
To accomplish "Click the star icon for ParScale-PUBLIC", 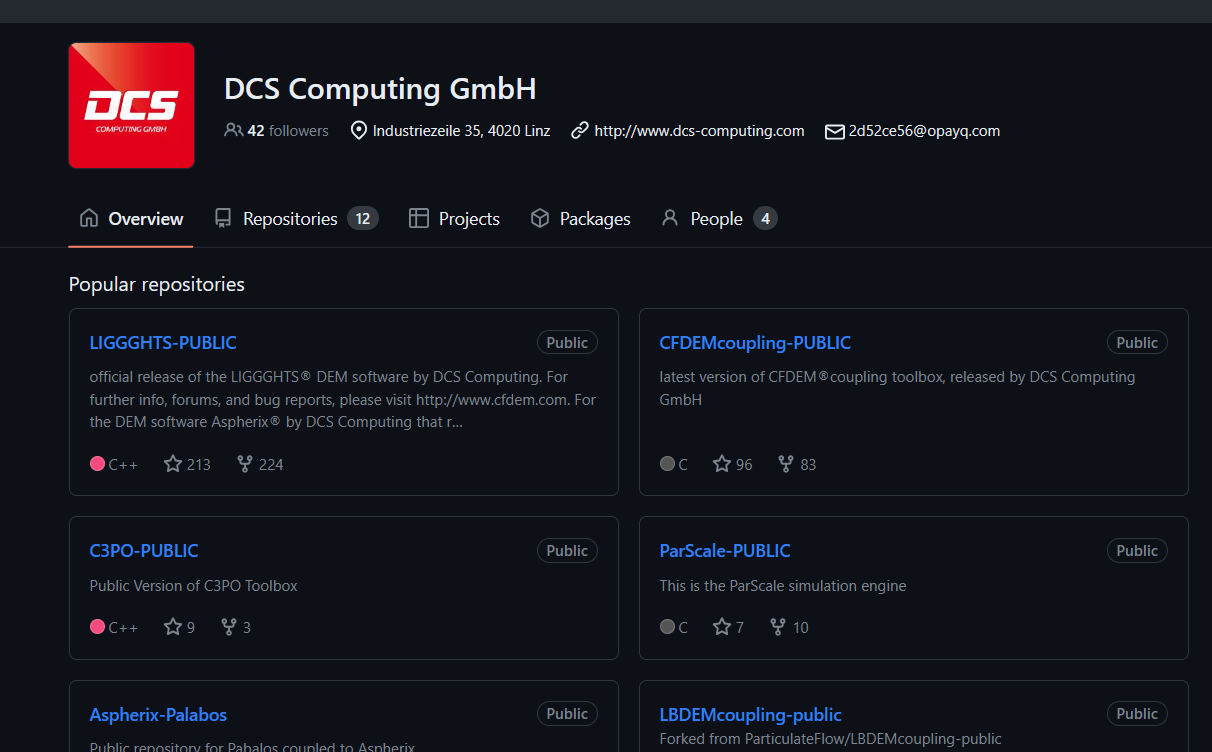I will (x=722, y=627).
